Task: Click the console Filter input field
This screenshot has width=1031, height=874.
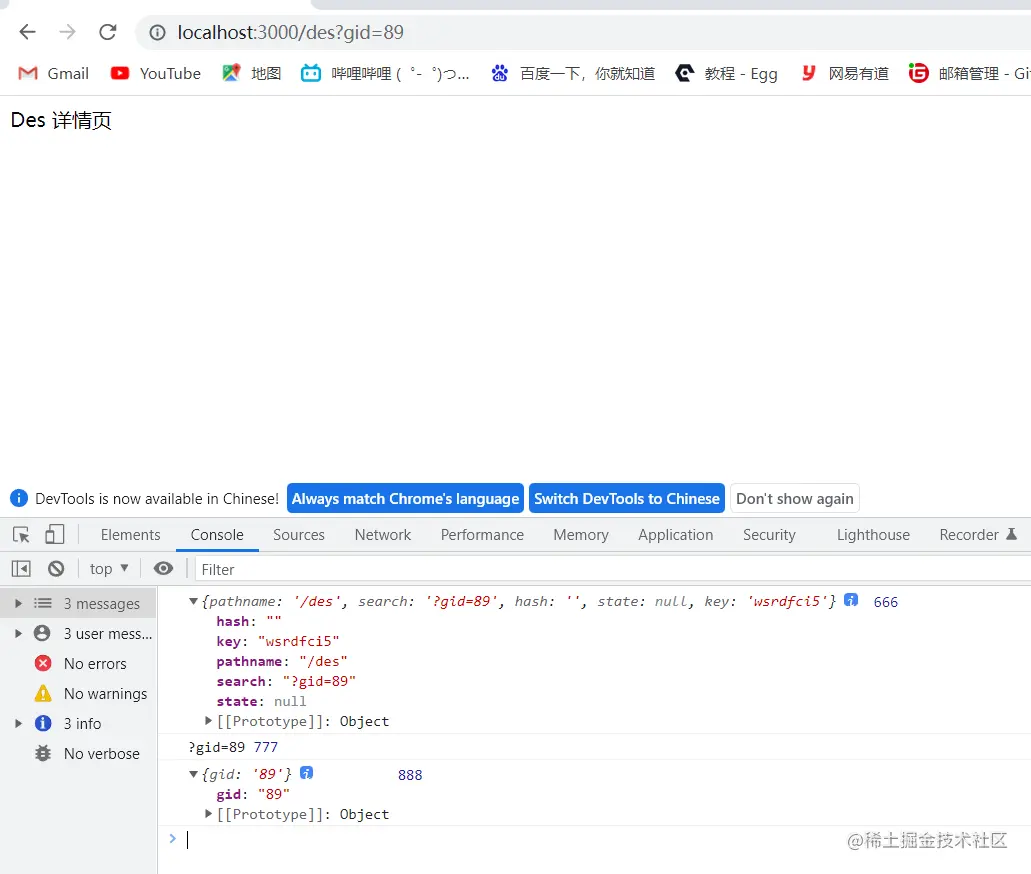Action: pos(611,570)
